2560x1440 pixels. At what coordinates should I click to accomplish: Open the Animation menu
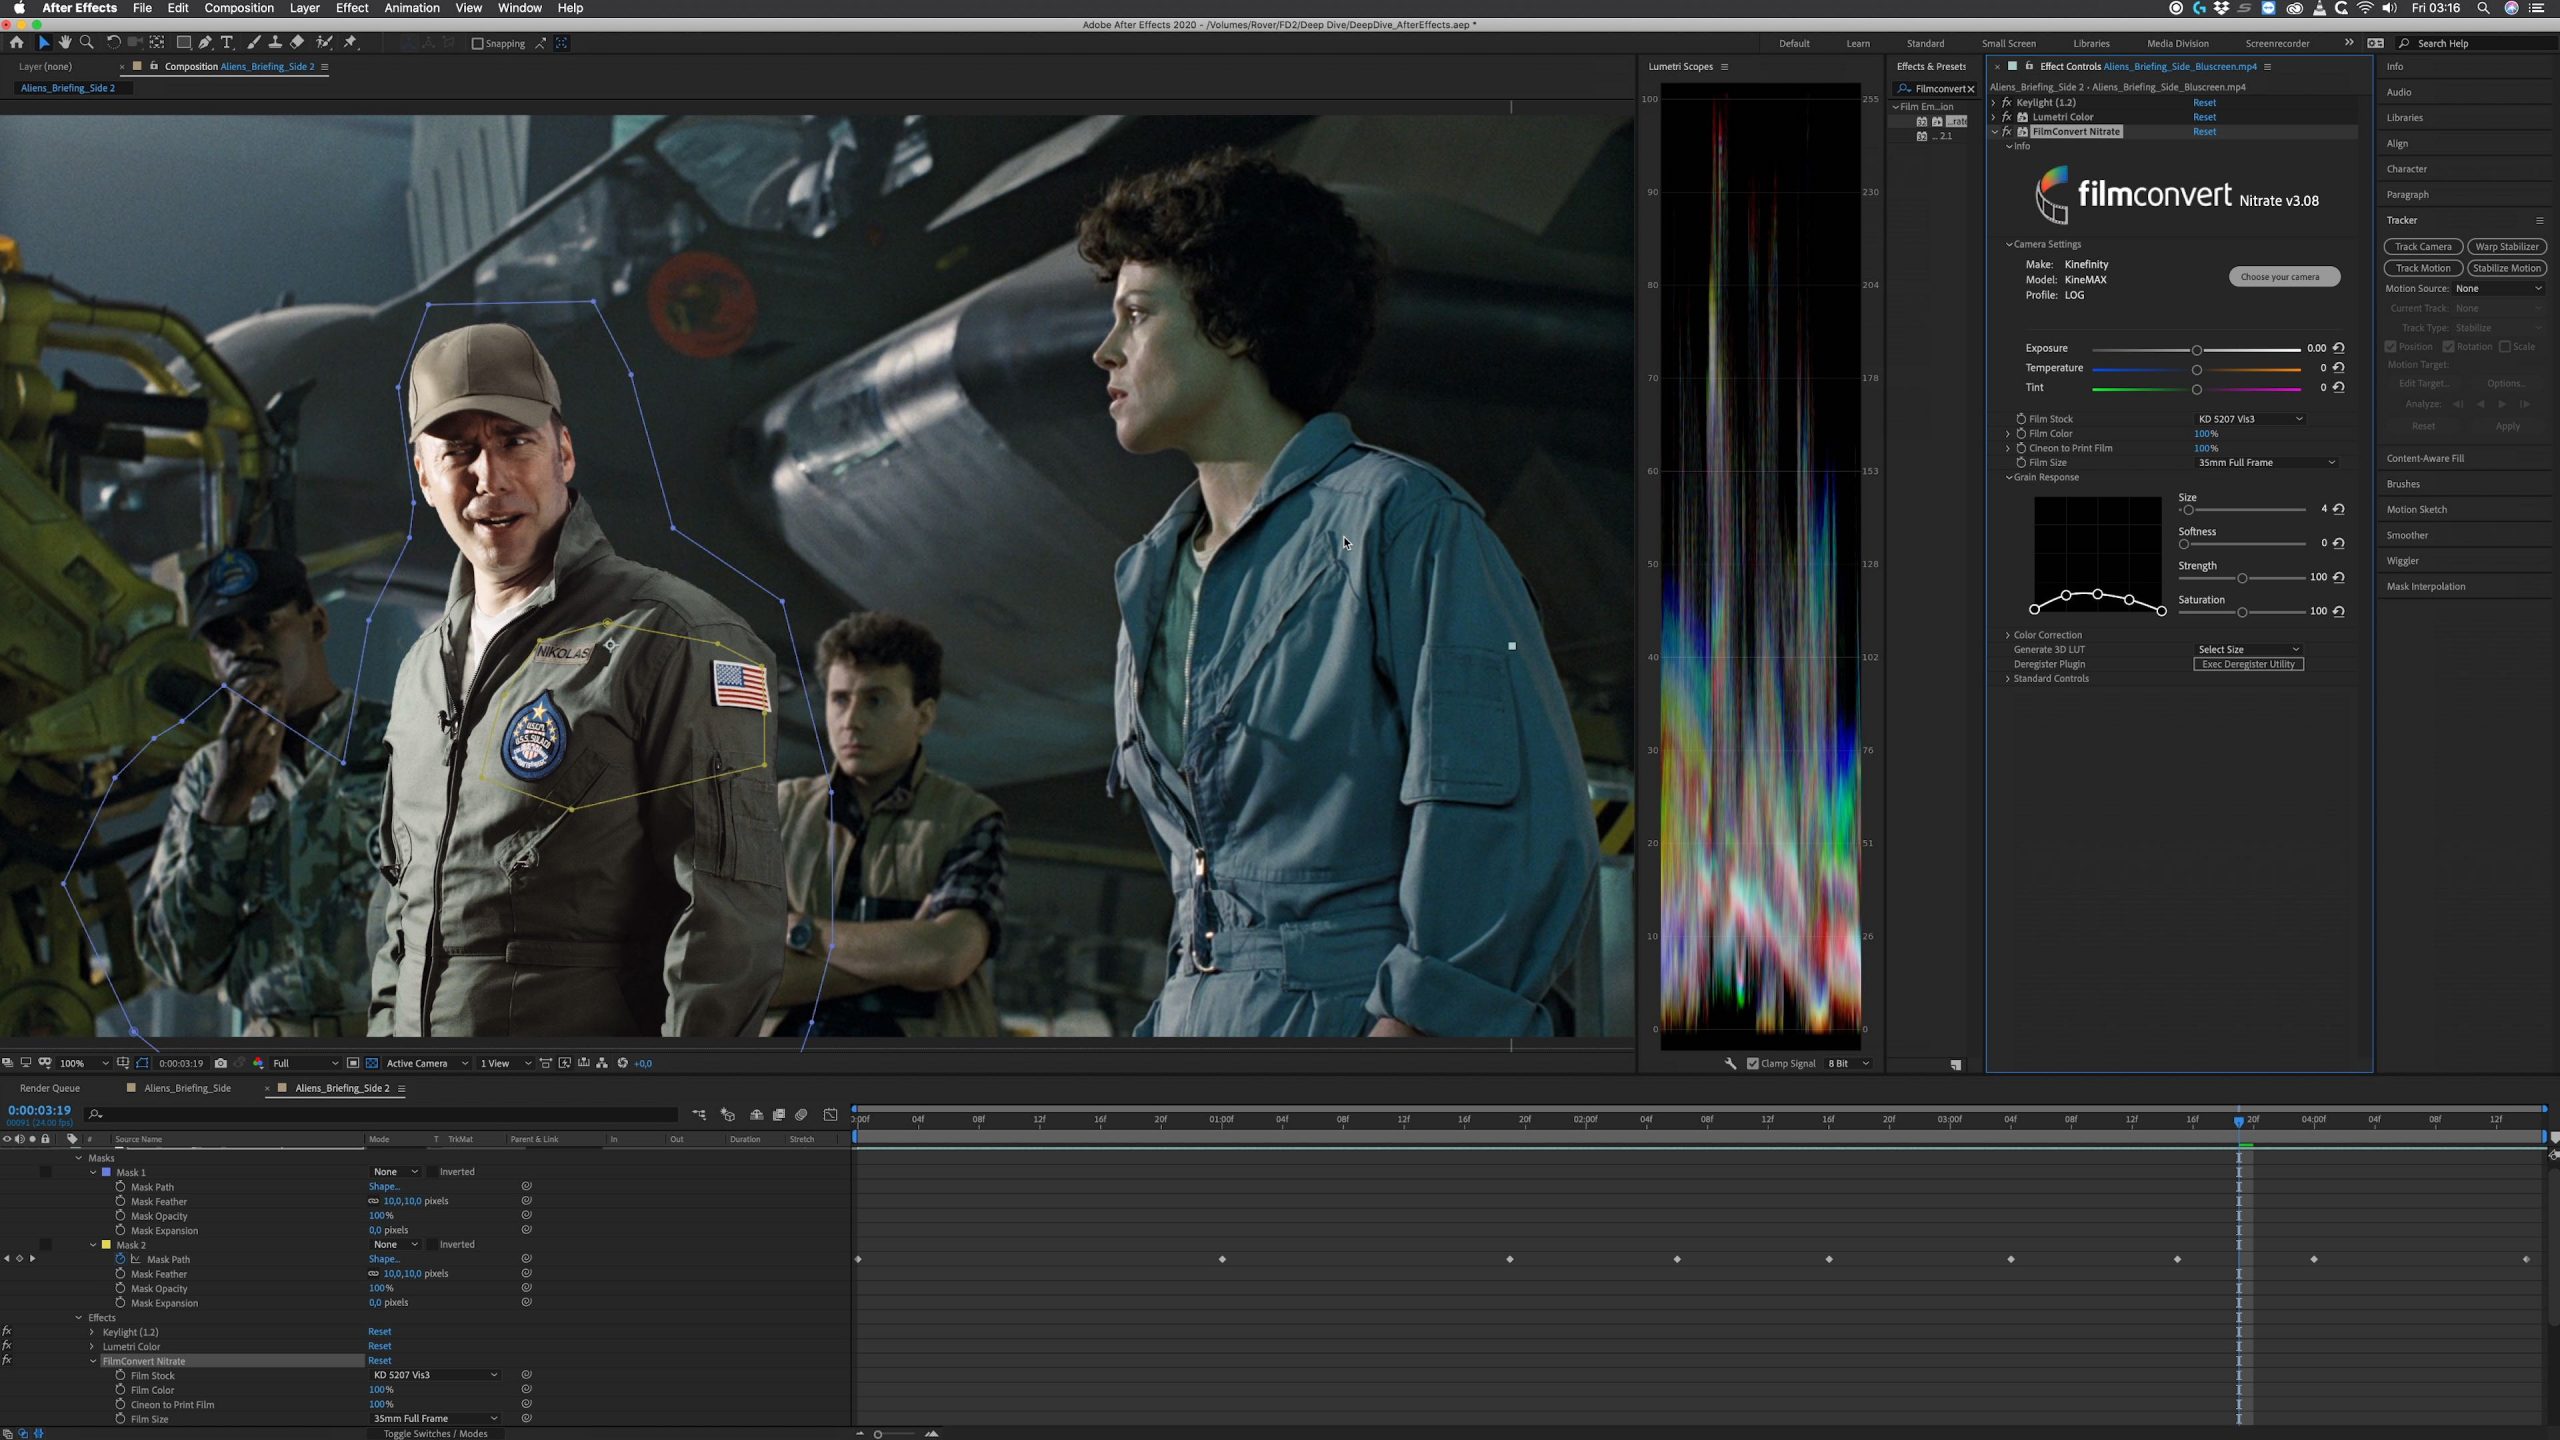point(412,8)
